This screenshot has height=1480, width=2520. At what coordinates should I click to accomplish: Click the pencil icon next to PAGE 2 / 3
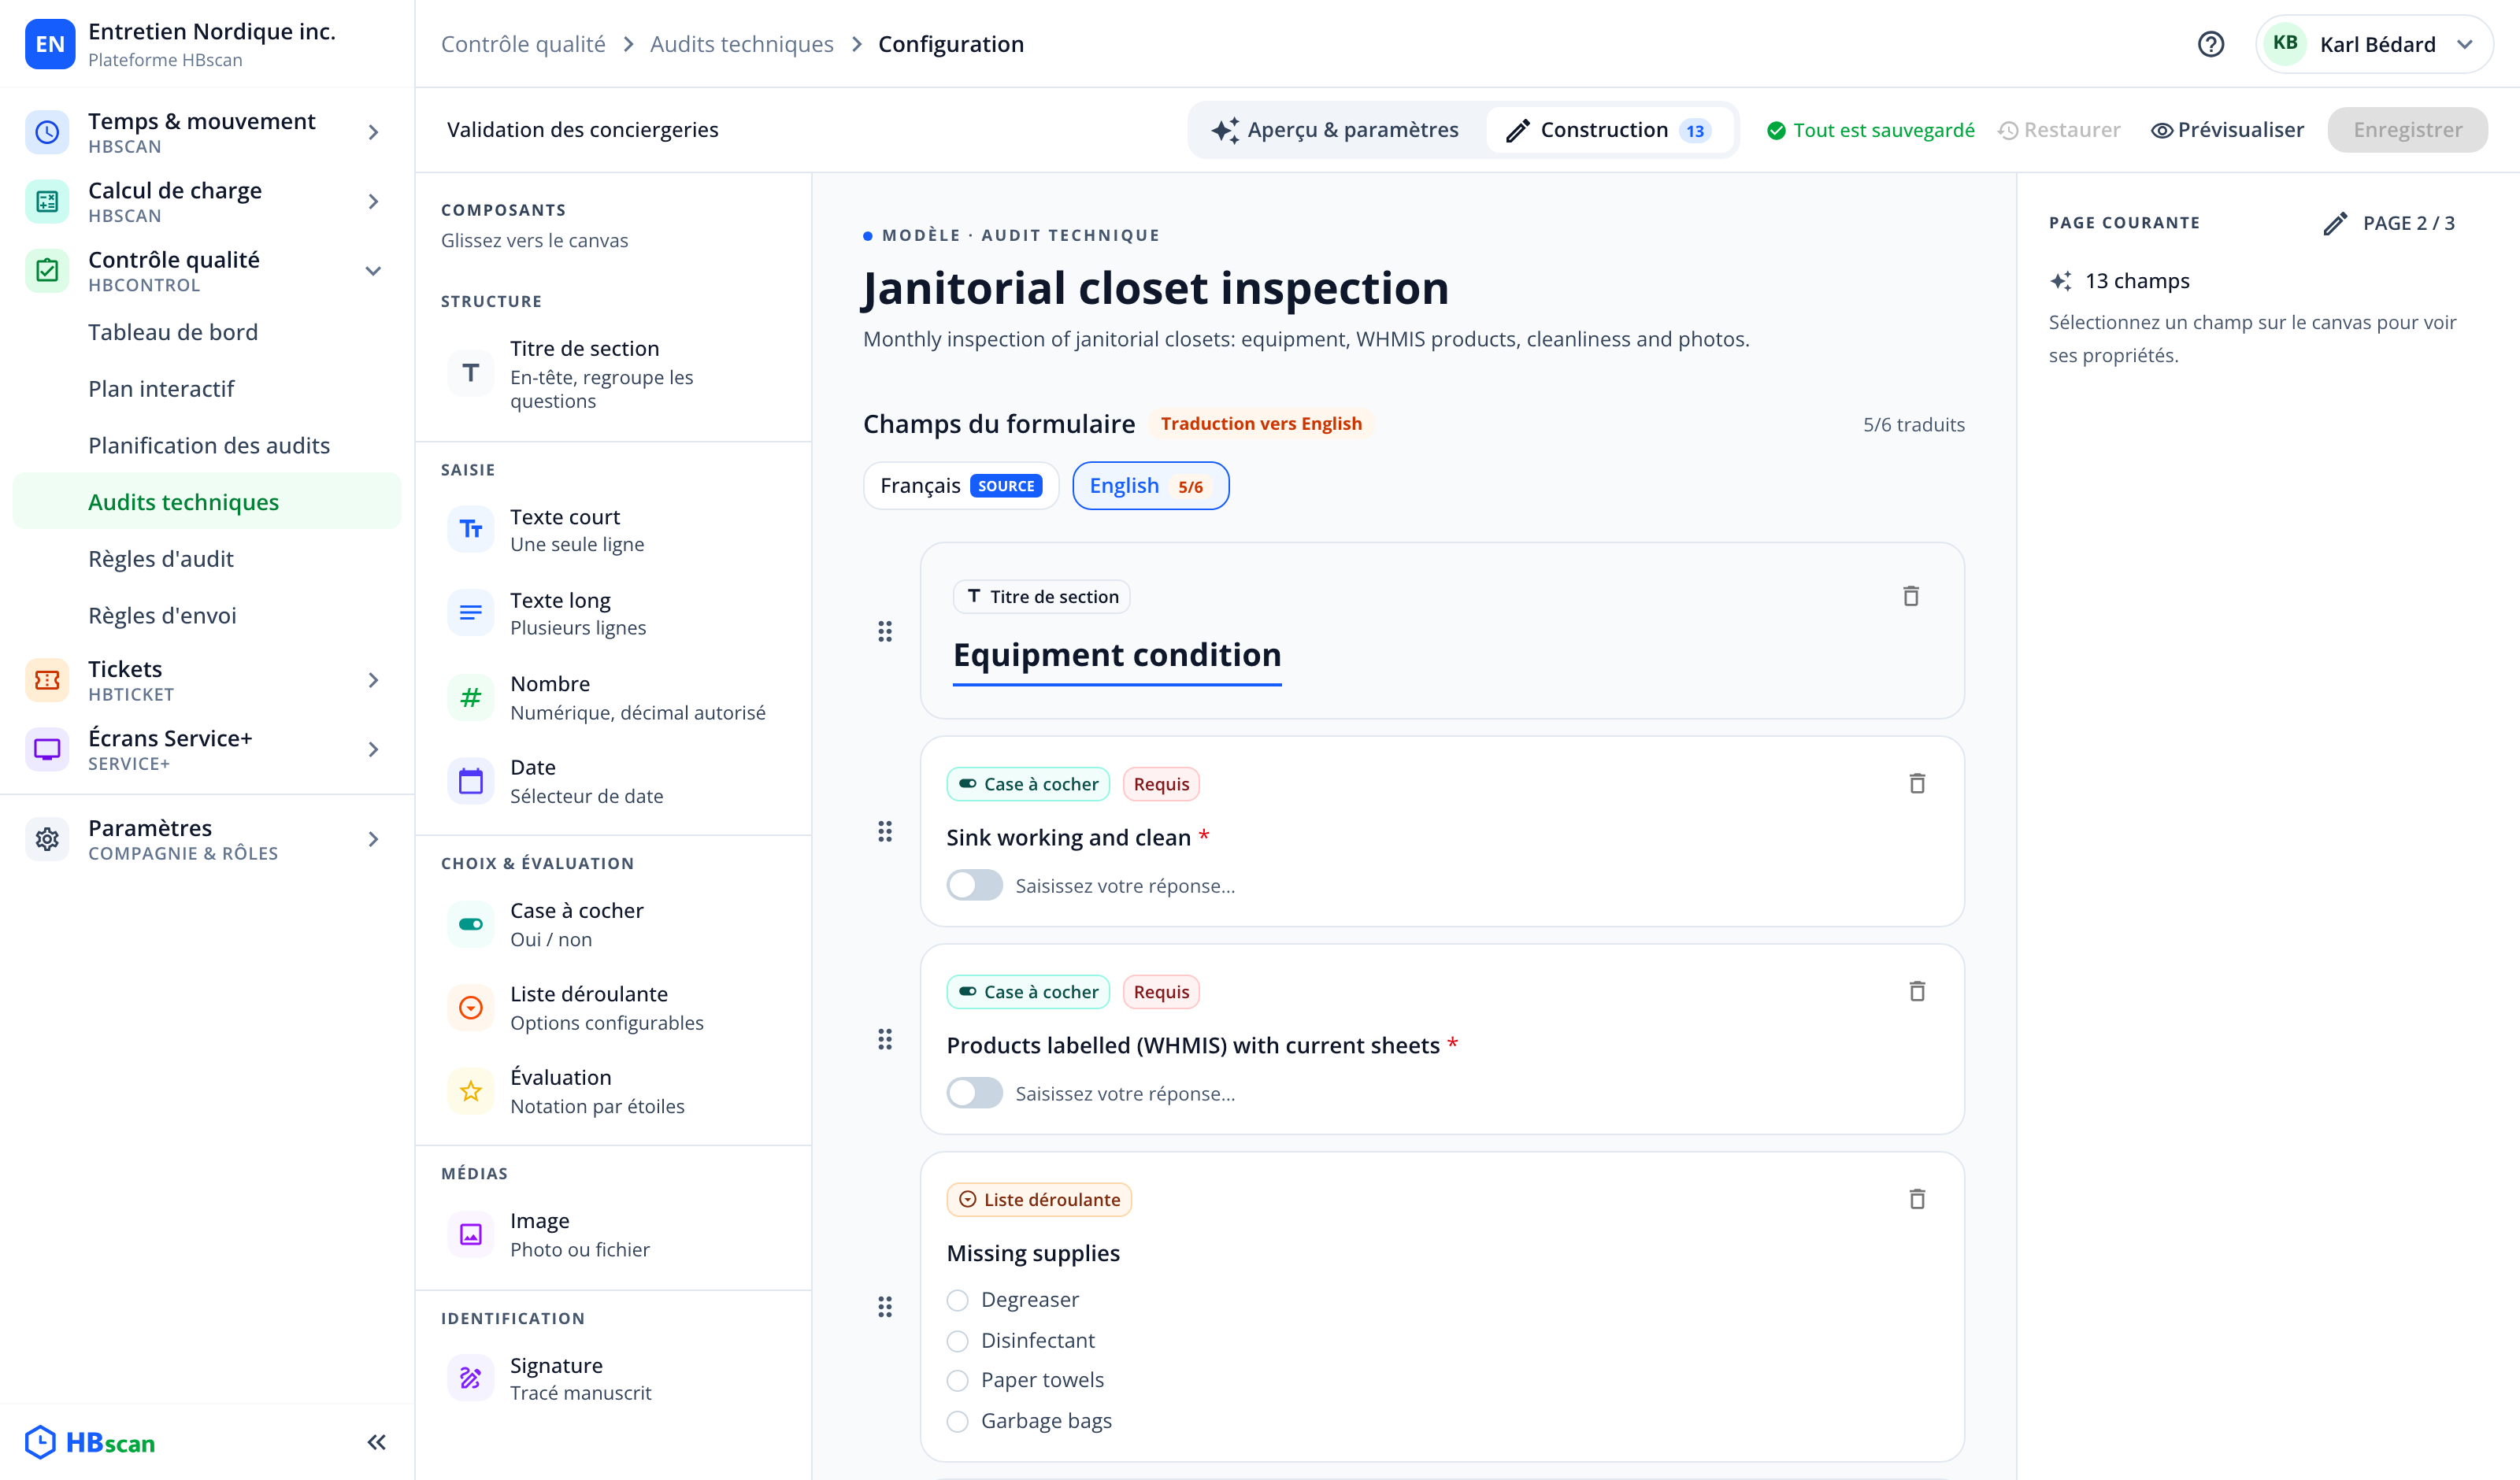tap(2335, 223)
